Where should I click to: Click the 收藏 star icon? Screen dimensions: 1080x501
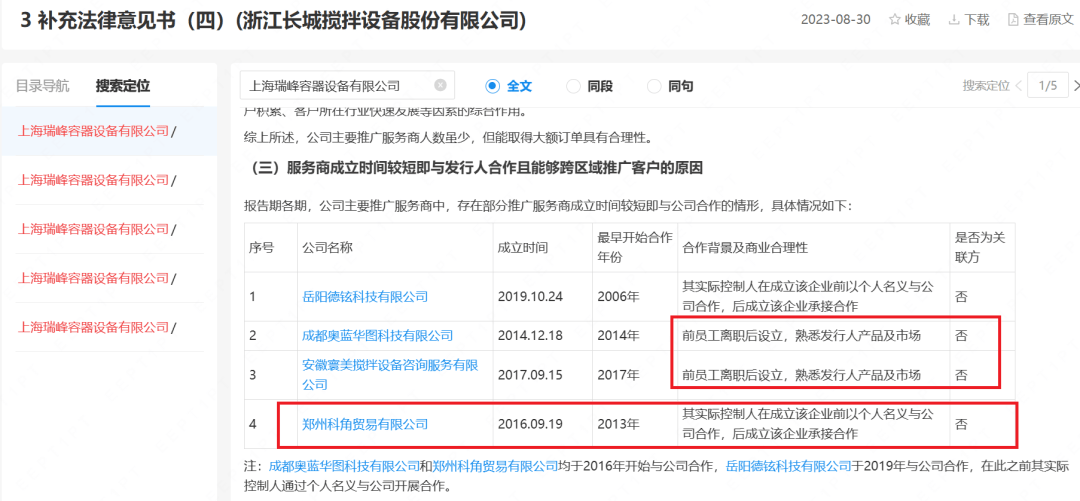click(x=895, y=20)
